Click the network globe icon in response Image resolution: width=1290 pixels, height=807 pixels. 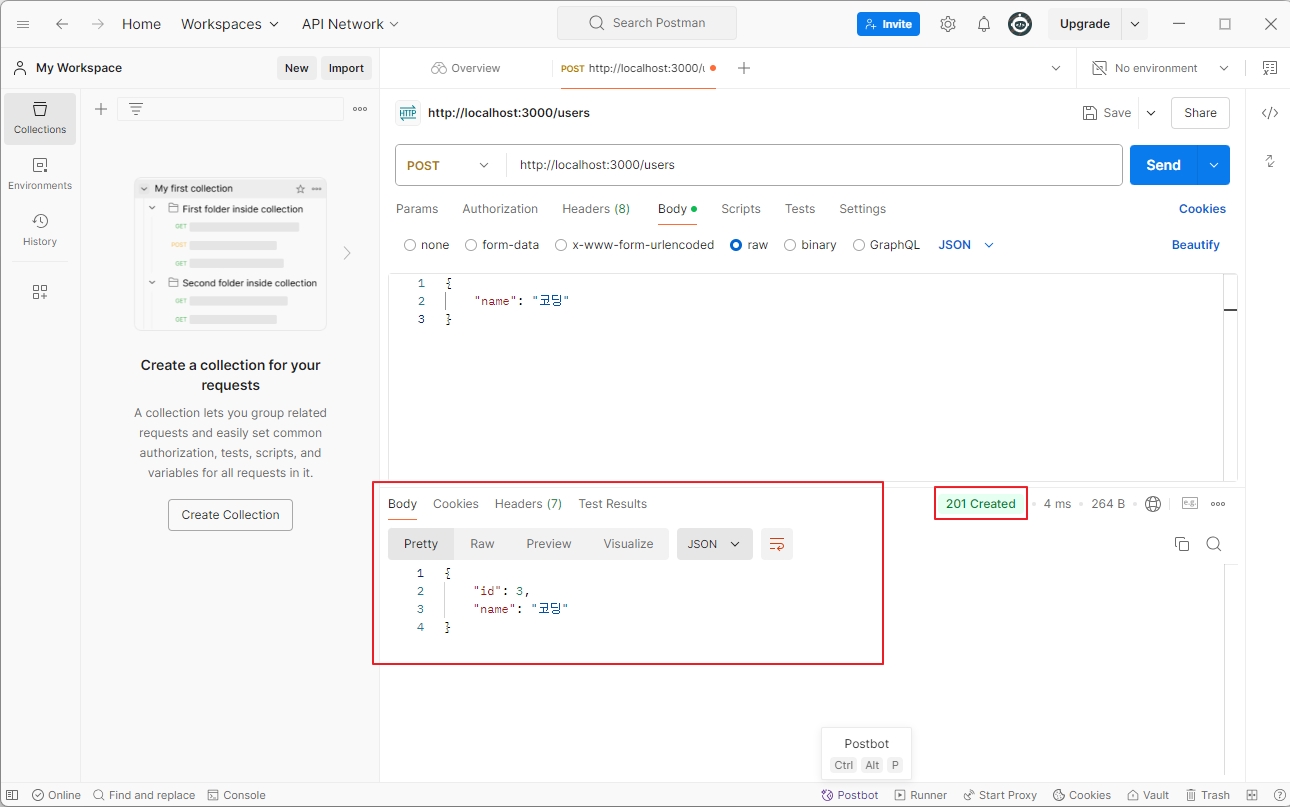coord(1153,504)
